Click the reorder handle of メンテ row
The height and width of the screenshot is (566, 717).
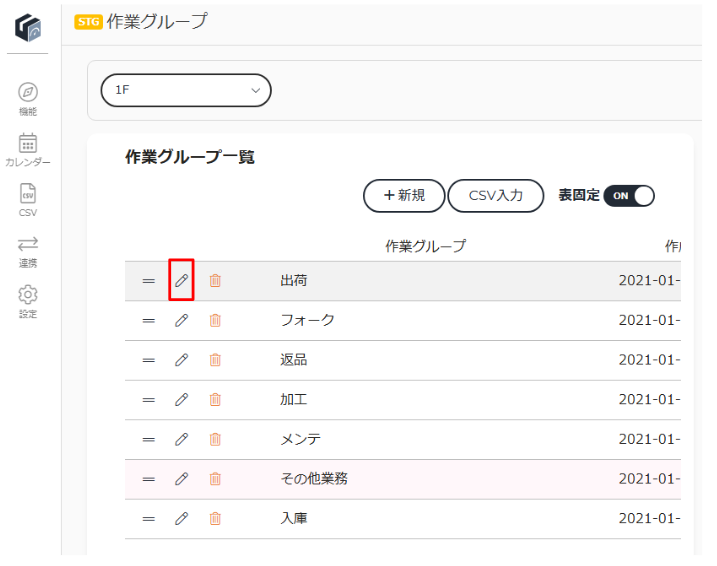coord(149,440)
